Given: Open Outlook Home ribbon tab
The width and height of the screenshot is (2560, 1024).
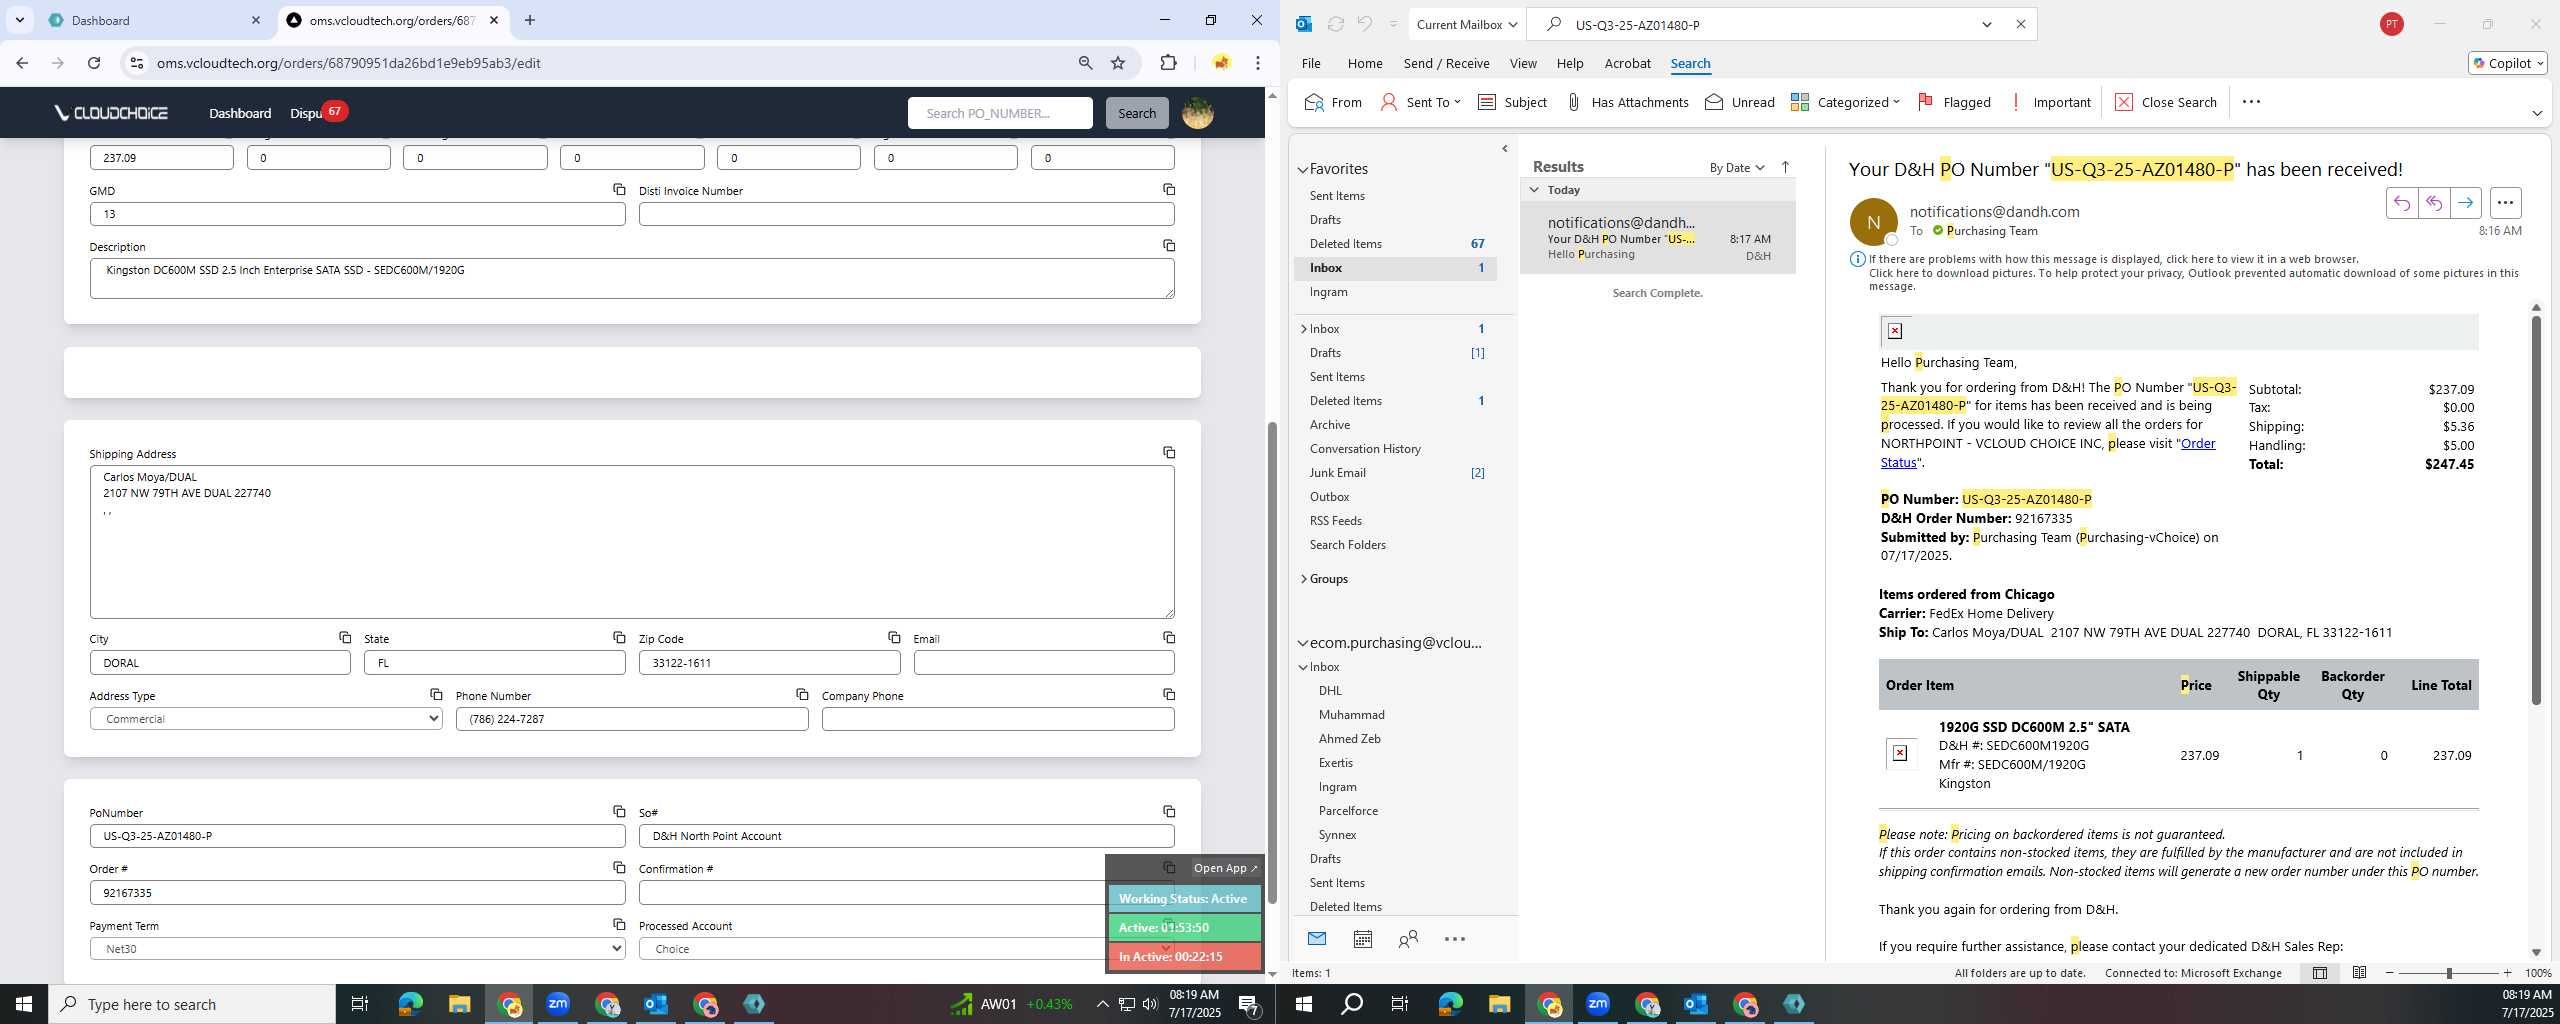Looking at the screenshot, I should pyautogui.click(x=1365, y=63).
